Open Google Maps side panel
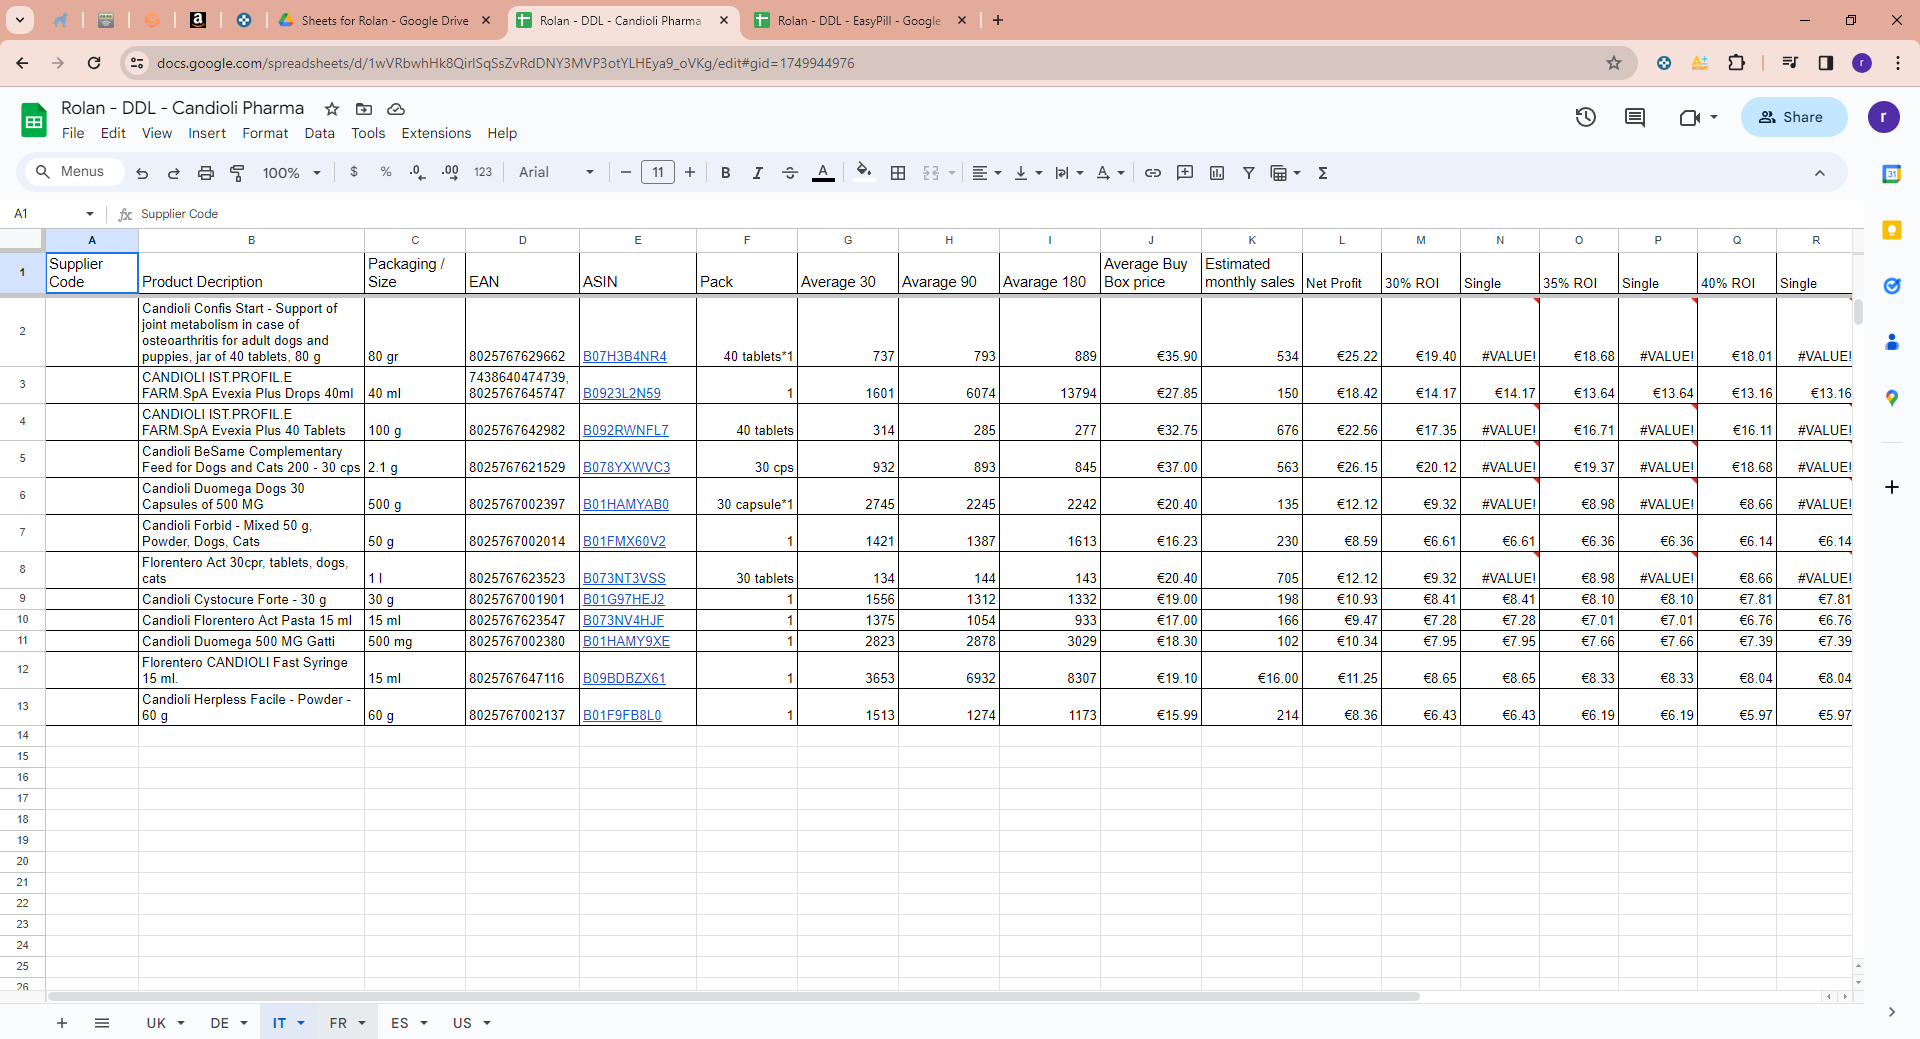 pos(1891,398)
